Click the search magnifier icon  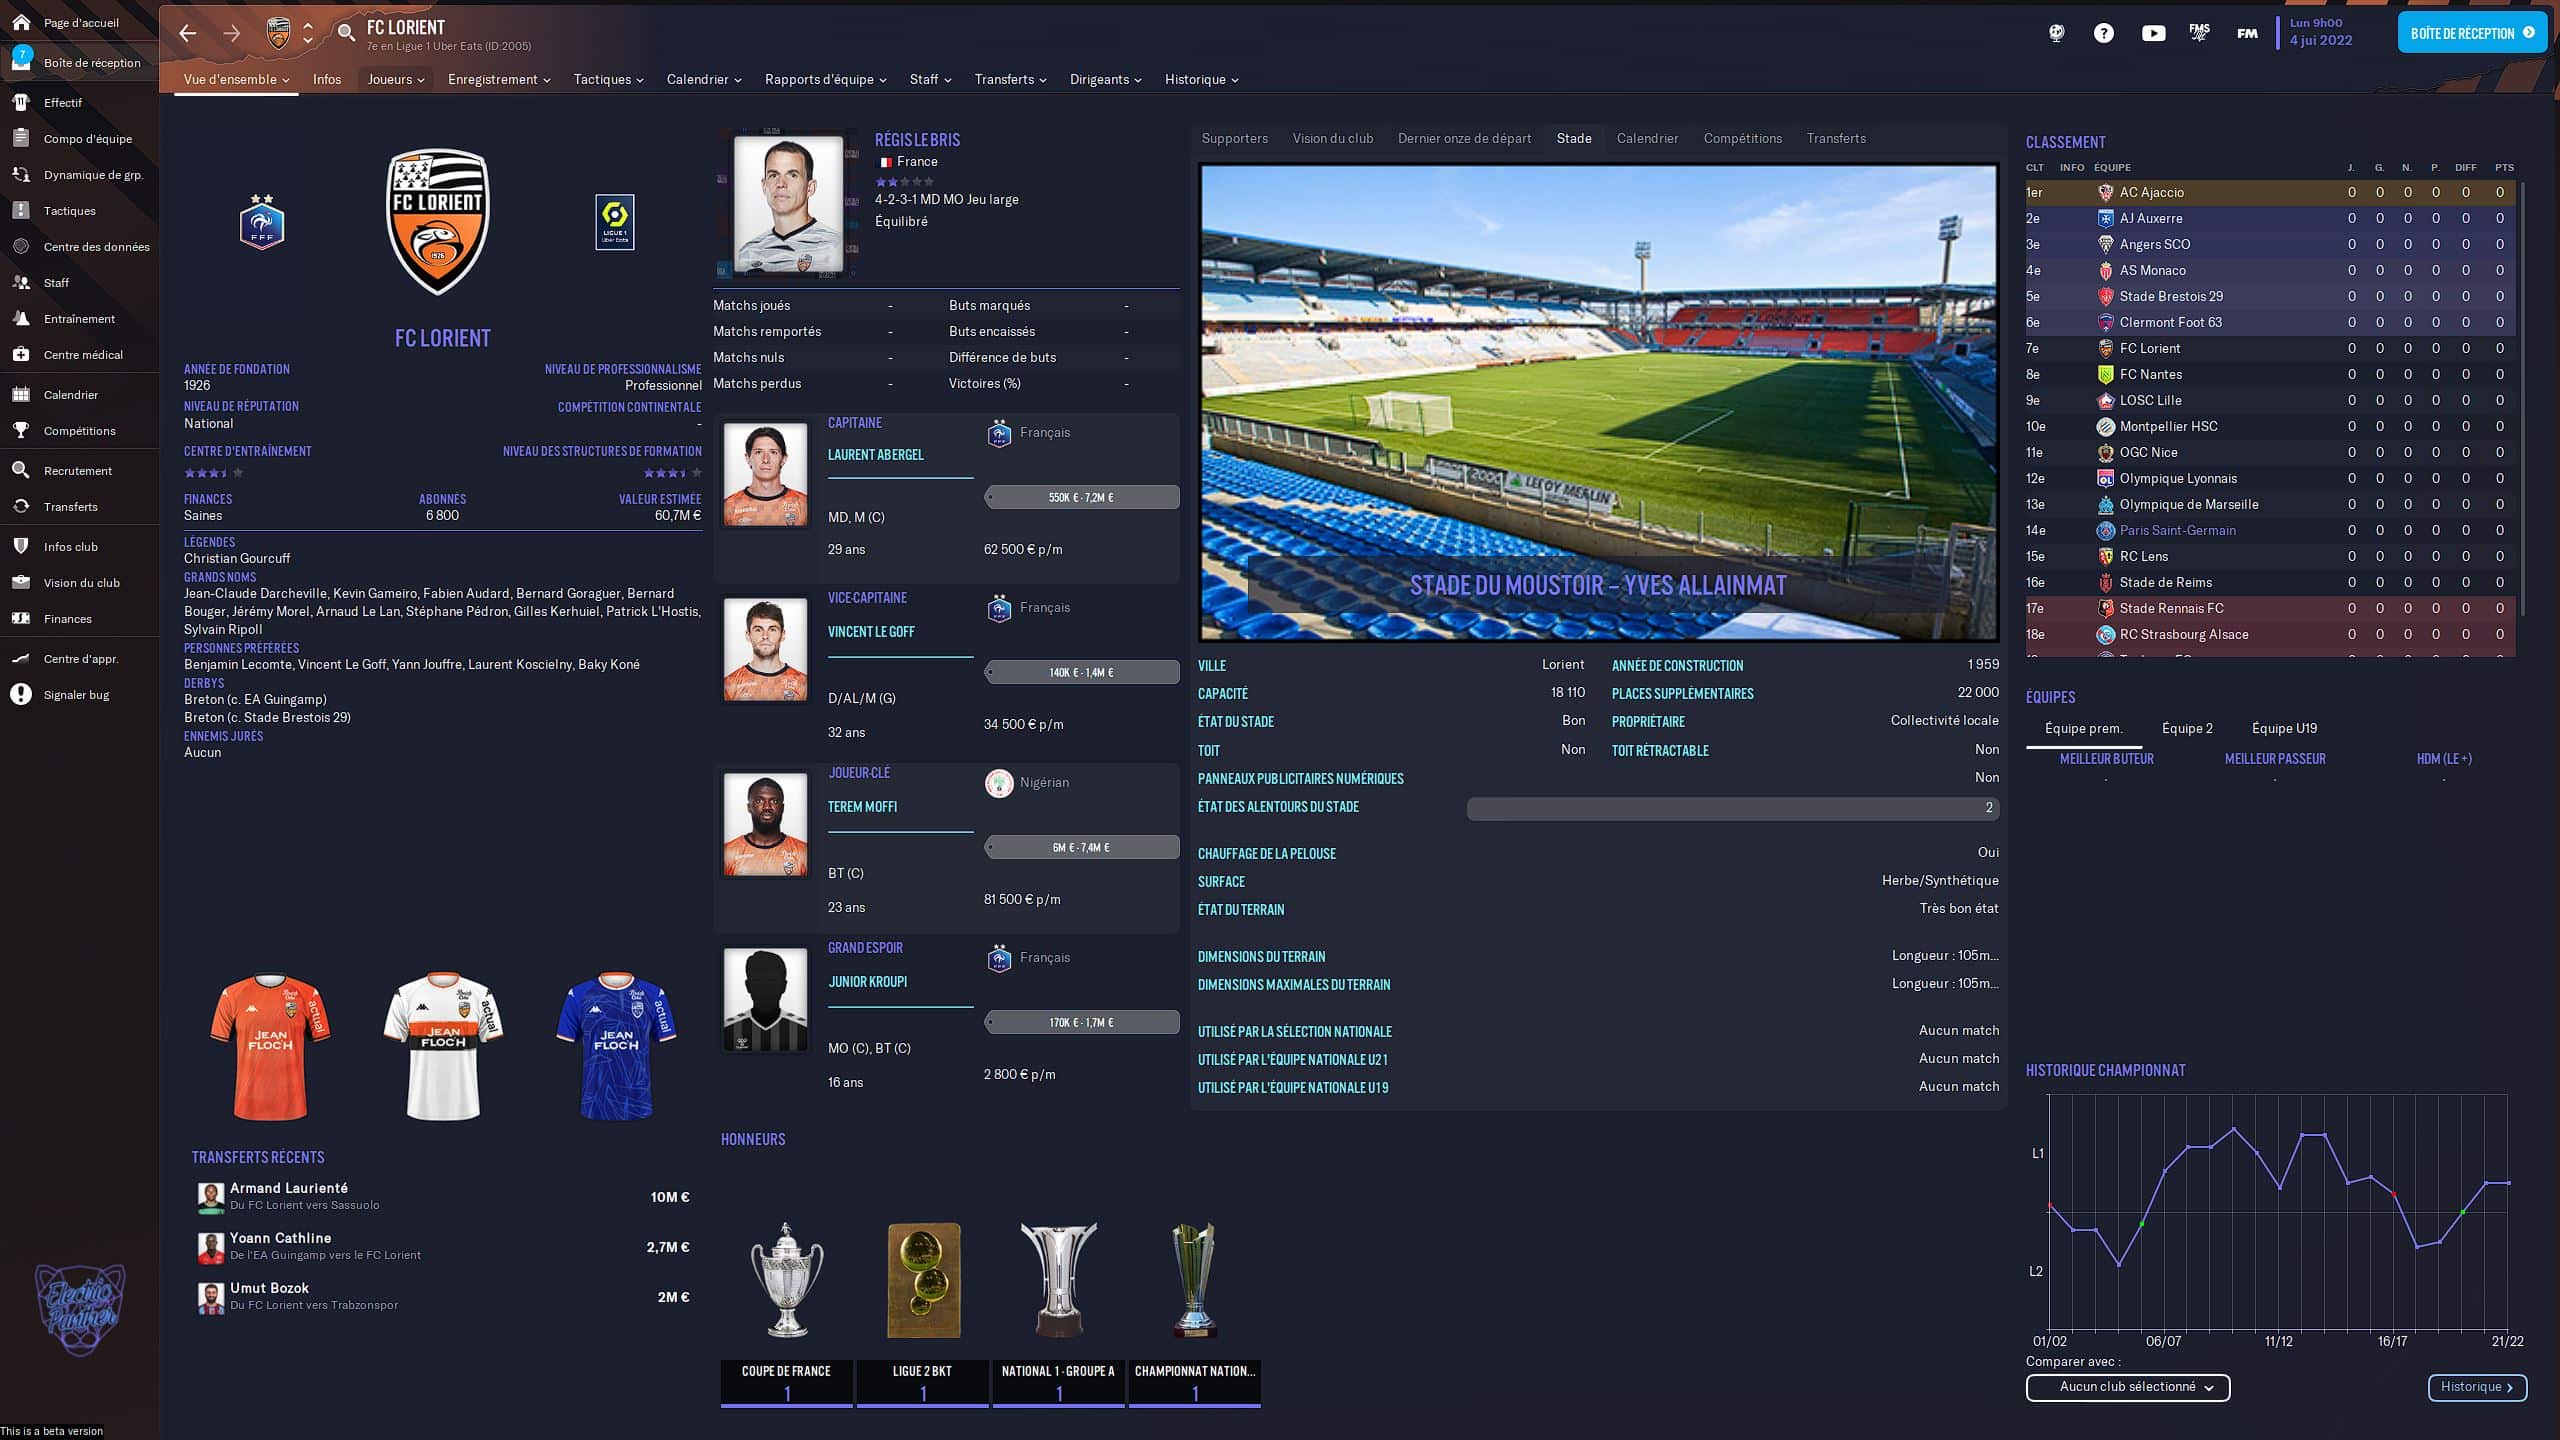[346, 33]
